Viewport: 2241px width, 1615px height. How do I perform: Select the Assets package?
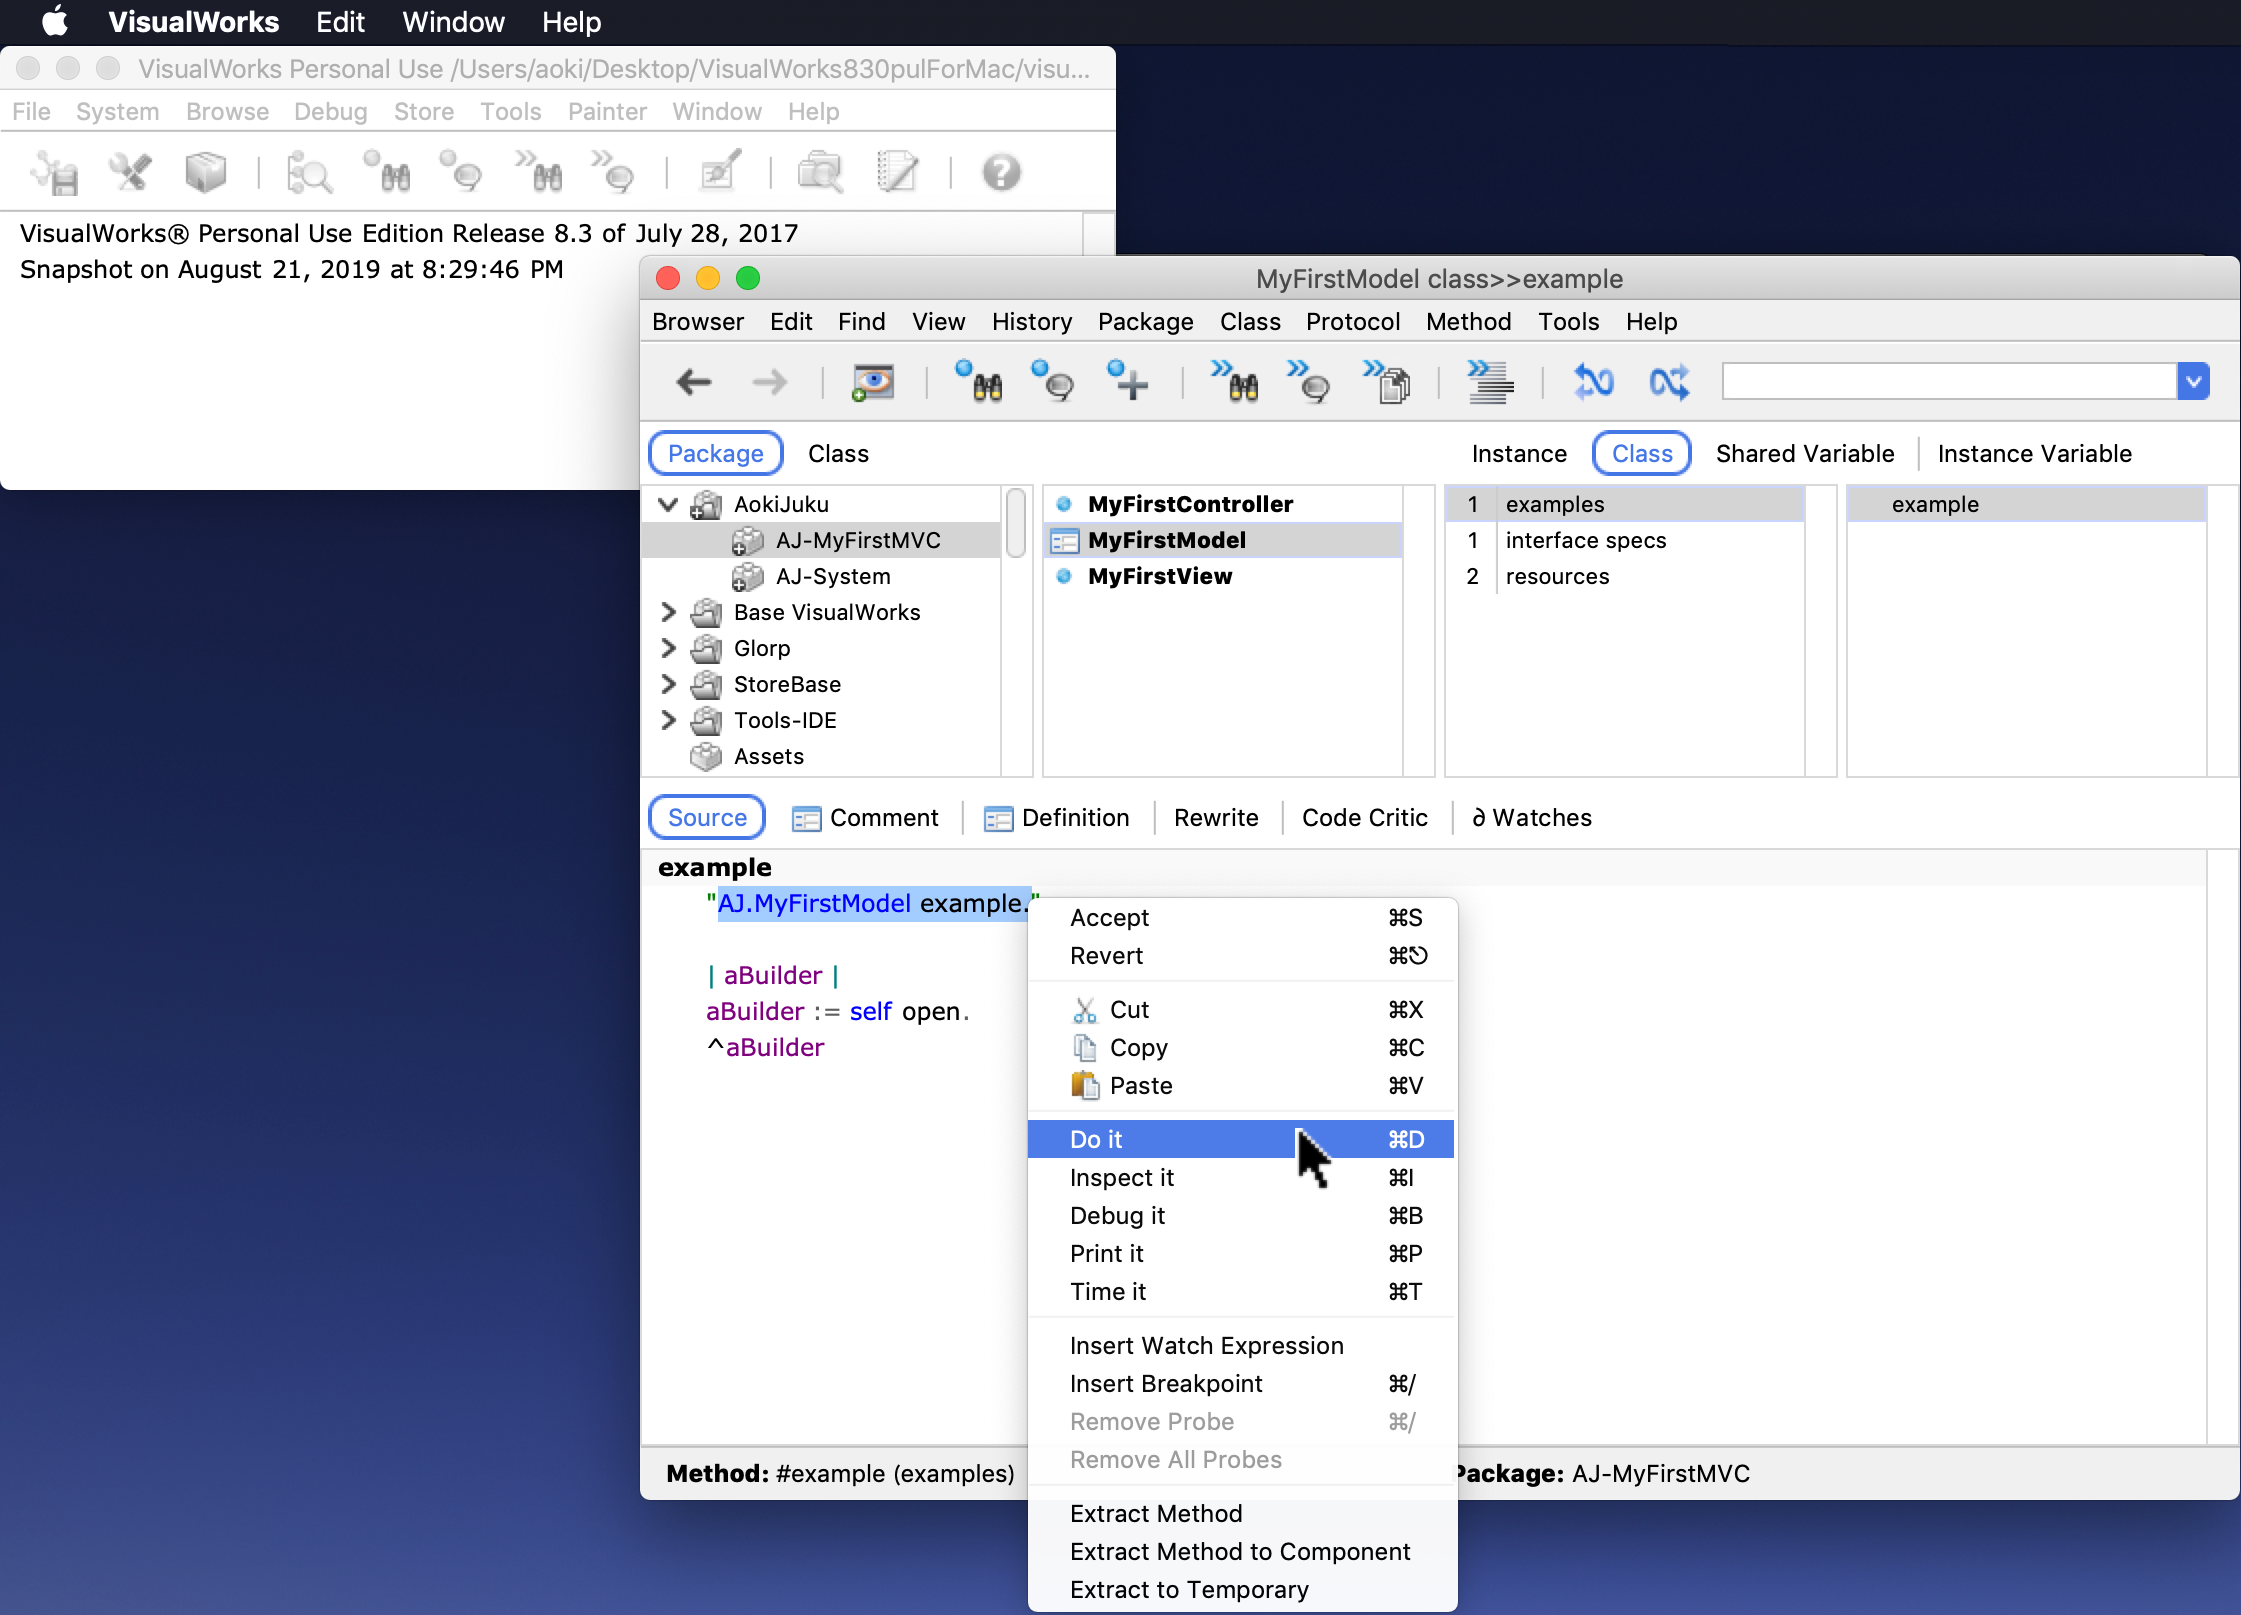click(822, 756)
